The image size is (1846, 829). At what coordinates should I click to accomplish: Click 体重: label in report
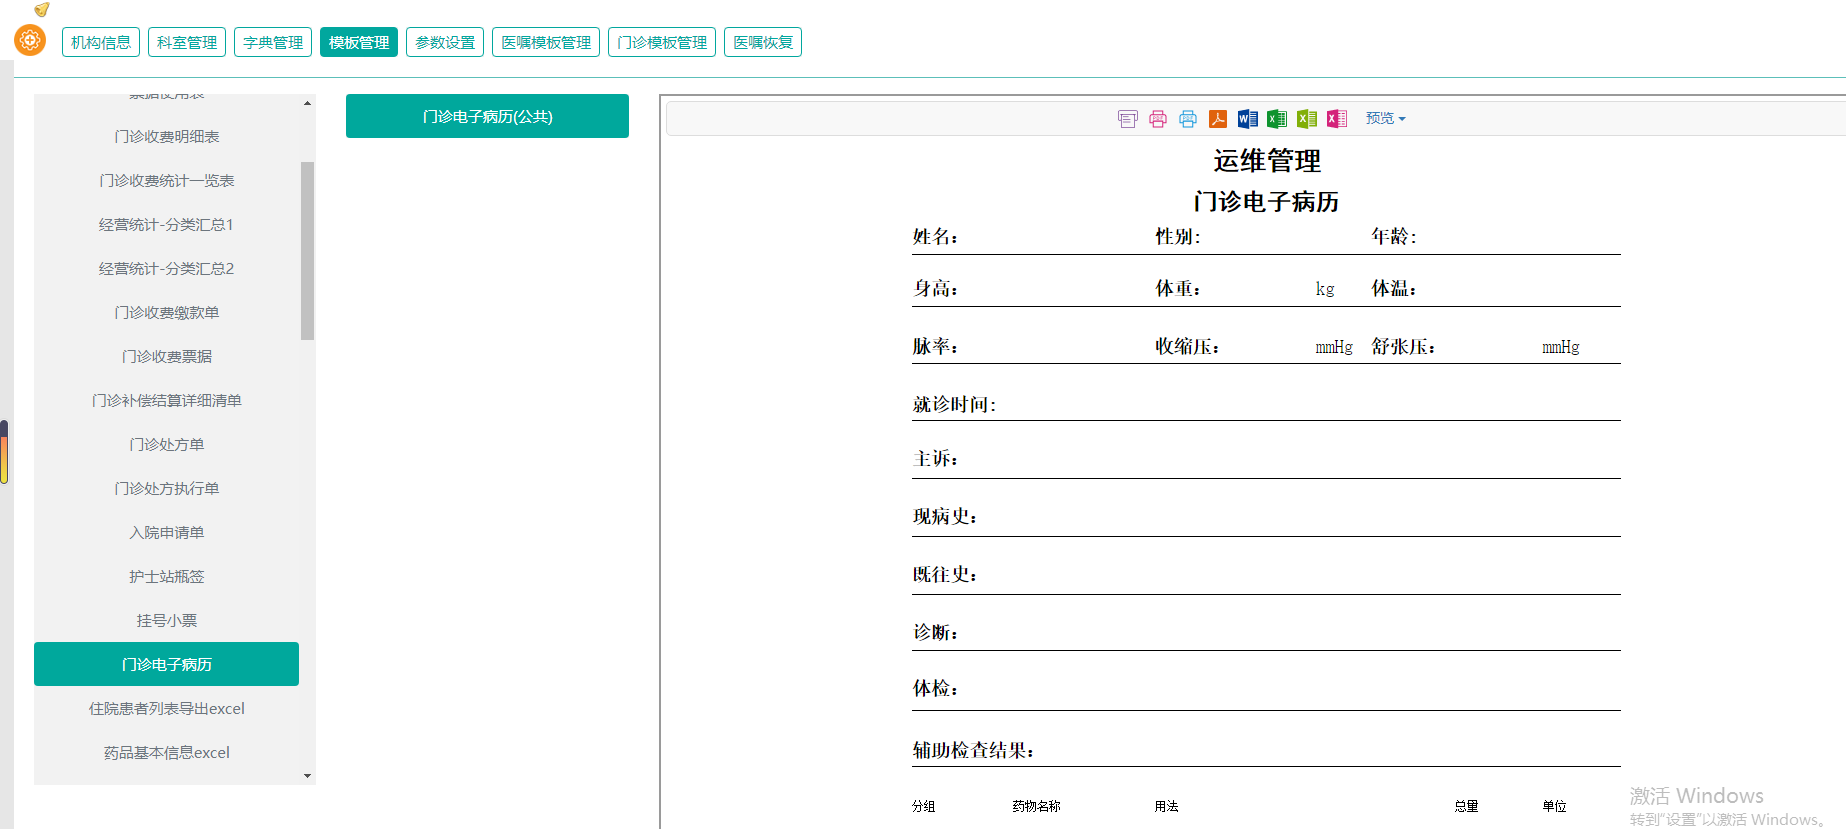click(1178, 289)
